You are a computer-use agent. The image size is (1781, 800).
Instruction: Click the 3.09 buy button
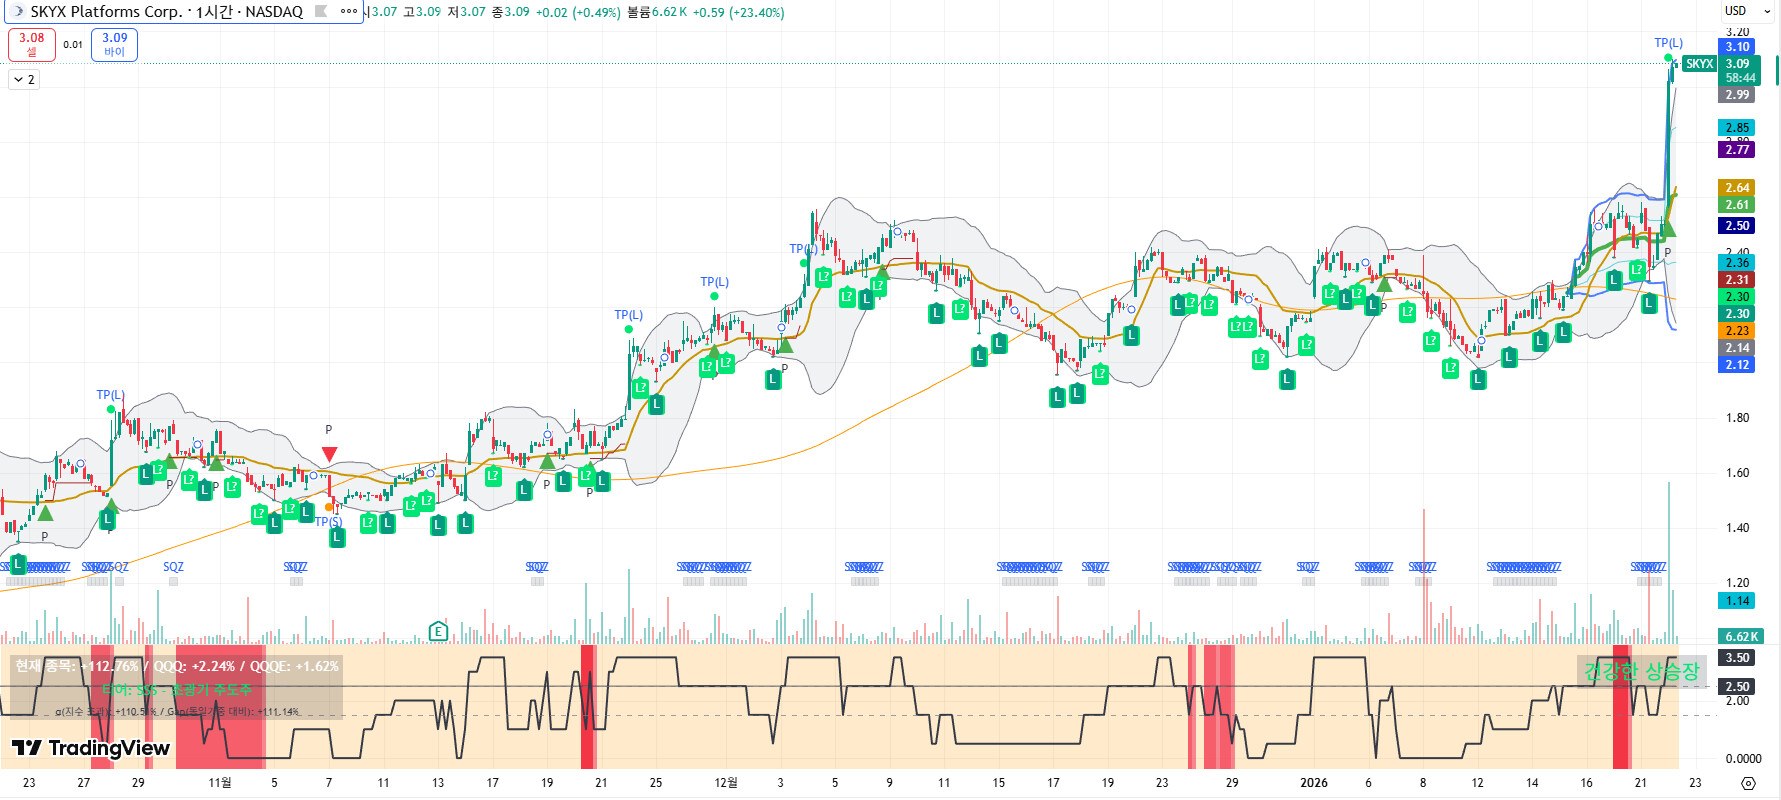click(114, 44)
